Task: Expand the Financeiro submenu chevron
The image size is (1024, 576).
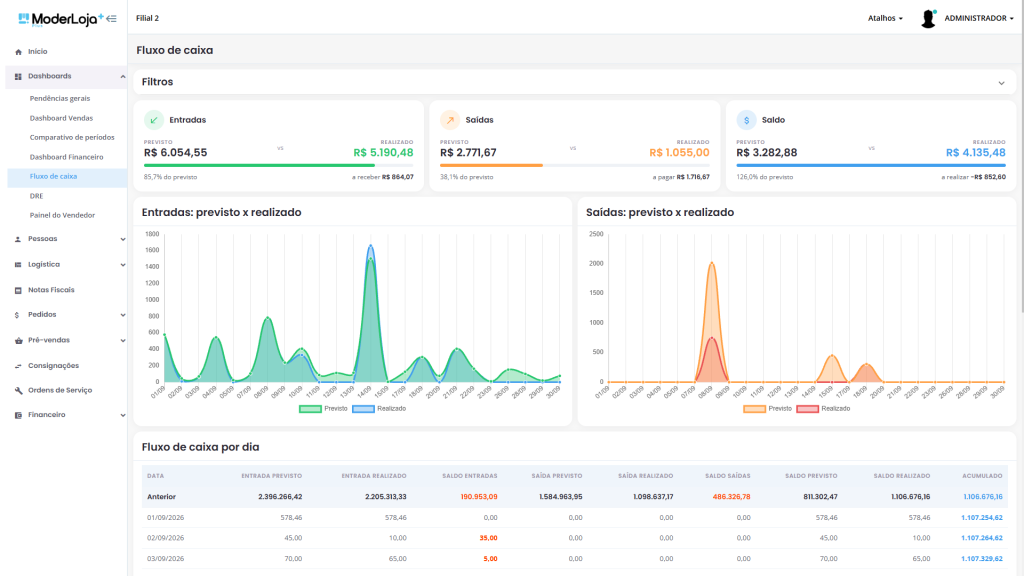Action: [122, 415]
